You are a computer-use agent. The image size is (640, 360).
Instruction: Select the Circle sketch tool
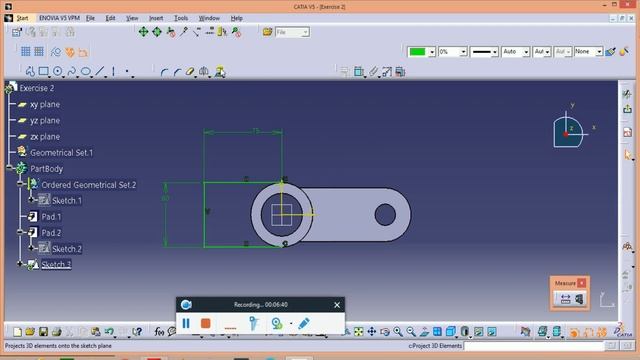(x=58, y=71)
